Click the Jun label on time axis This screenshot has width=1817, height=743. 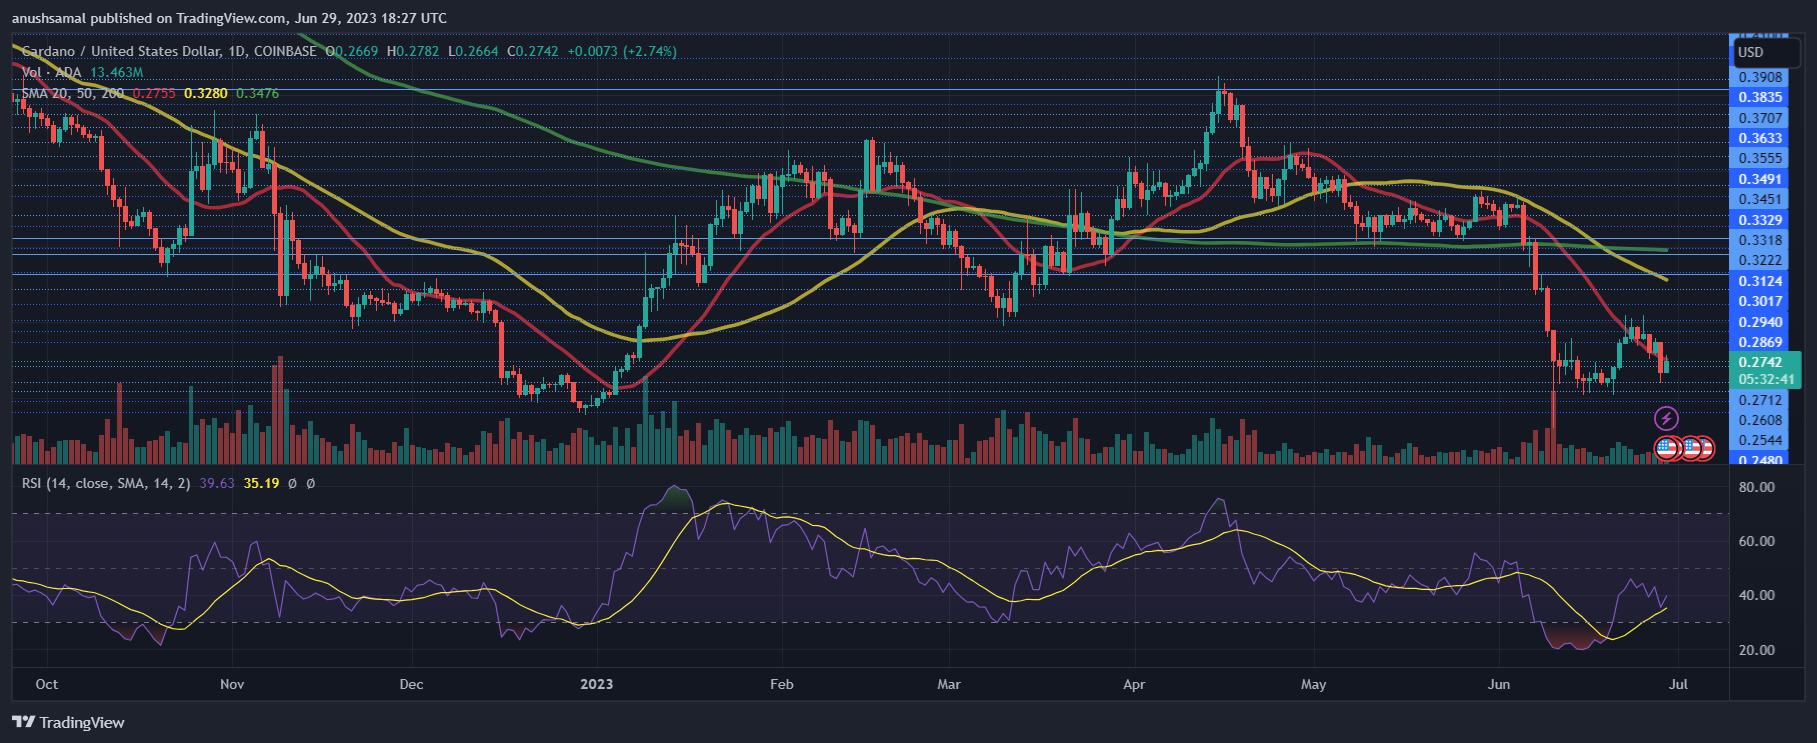click(x=1499, y=684)
